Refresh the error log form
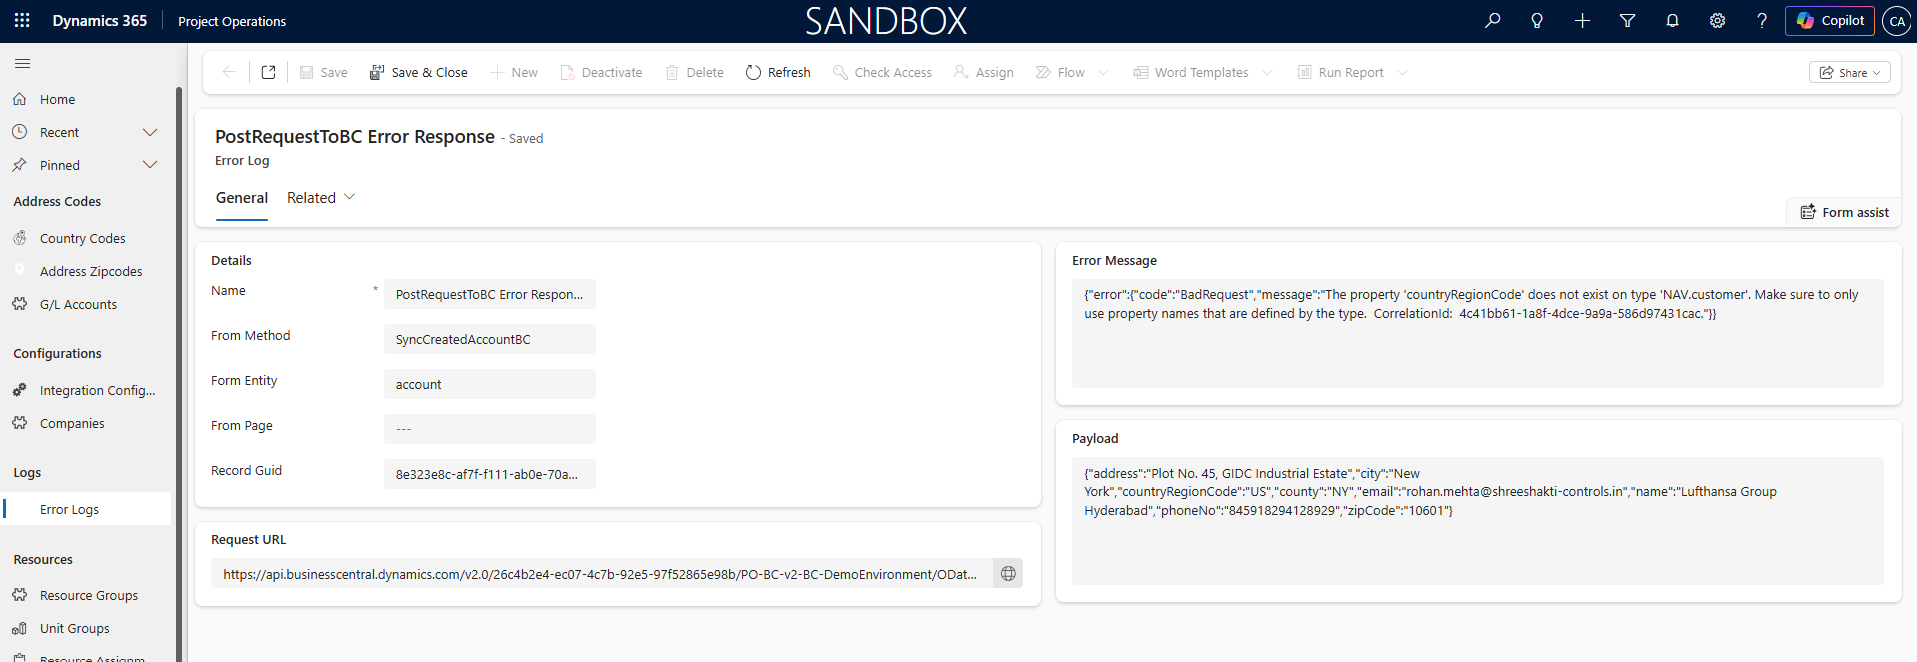Screen dimensions: 1917x662 click(x=778, y=72)
